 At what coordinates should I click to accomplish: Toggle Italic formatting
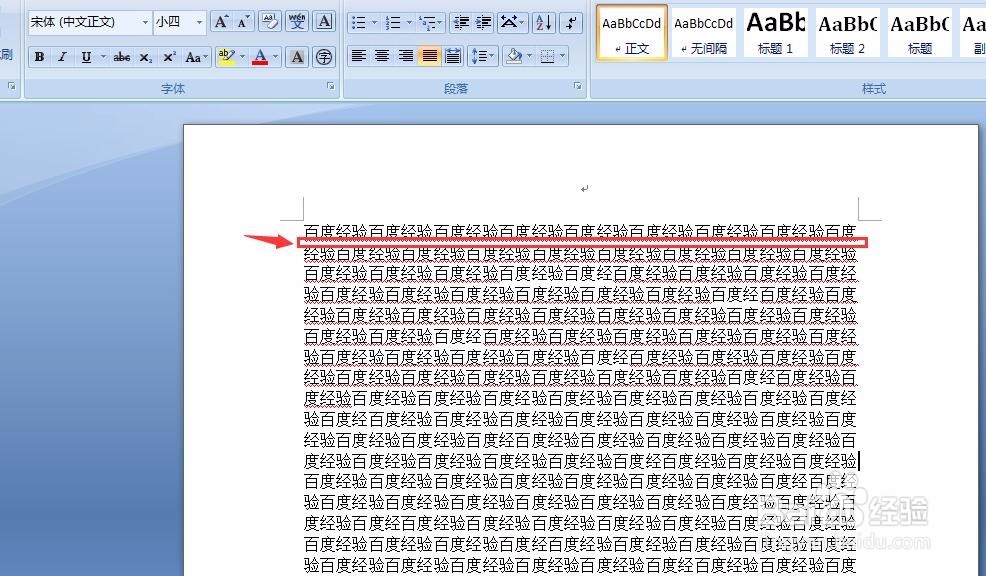(62, 57)
